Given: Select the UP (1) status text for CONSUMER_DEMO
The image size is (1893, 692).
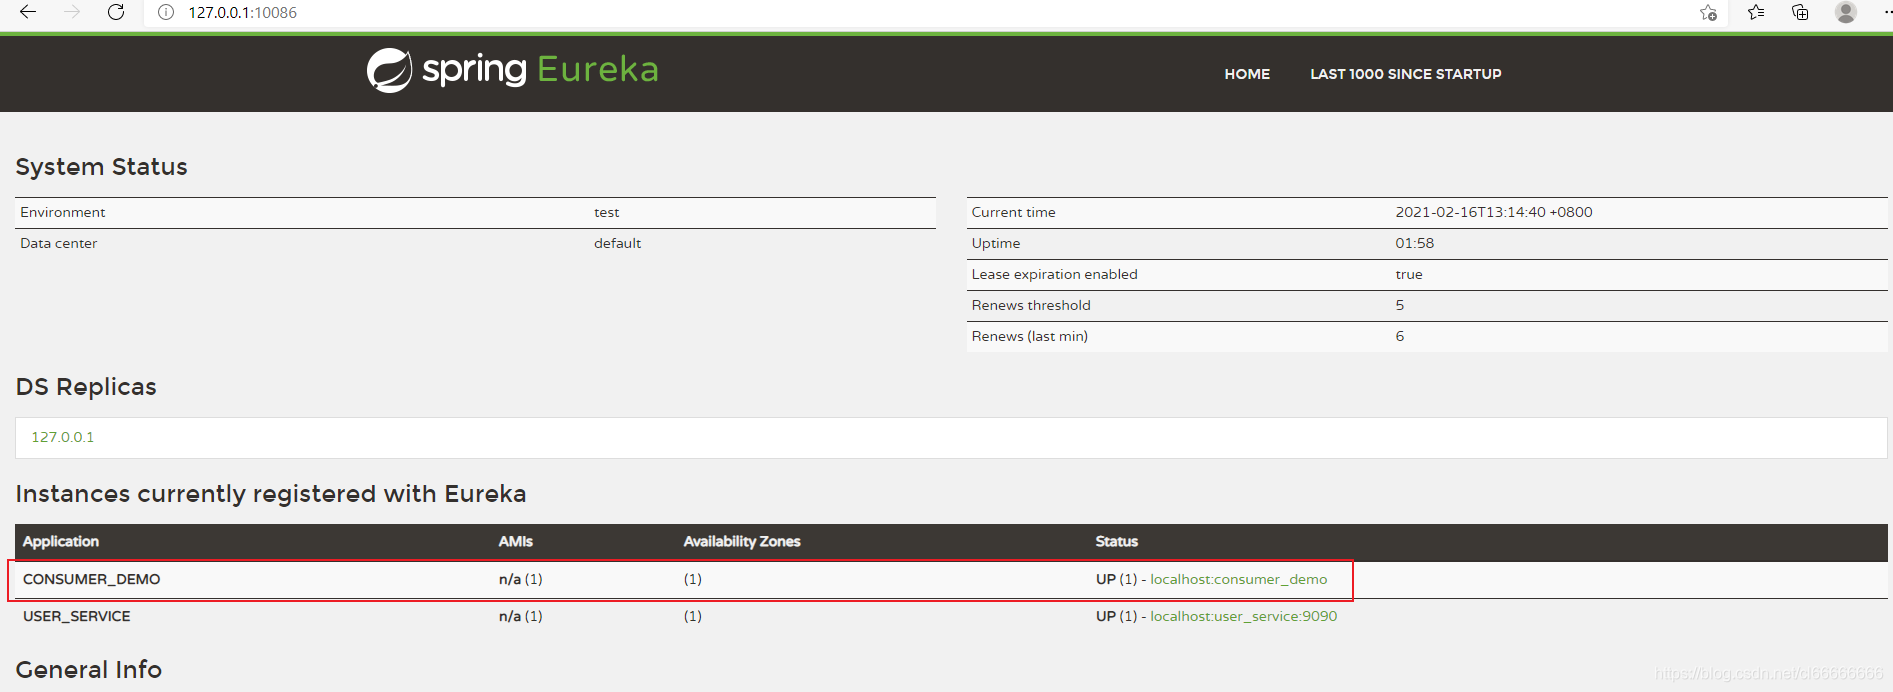Looking at the screenshot, I should coord(1116,579).
